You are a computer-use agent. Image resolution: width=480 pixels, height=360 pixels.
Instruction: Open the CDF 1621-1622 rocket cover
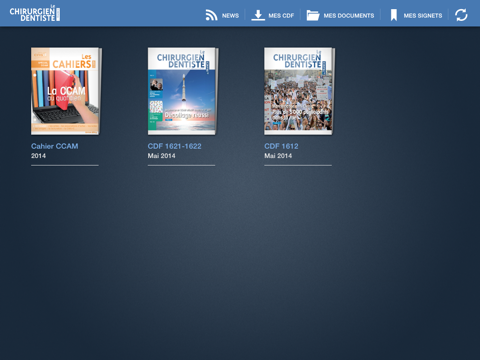183,91
